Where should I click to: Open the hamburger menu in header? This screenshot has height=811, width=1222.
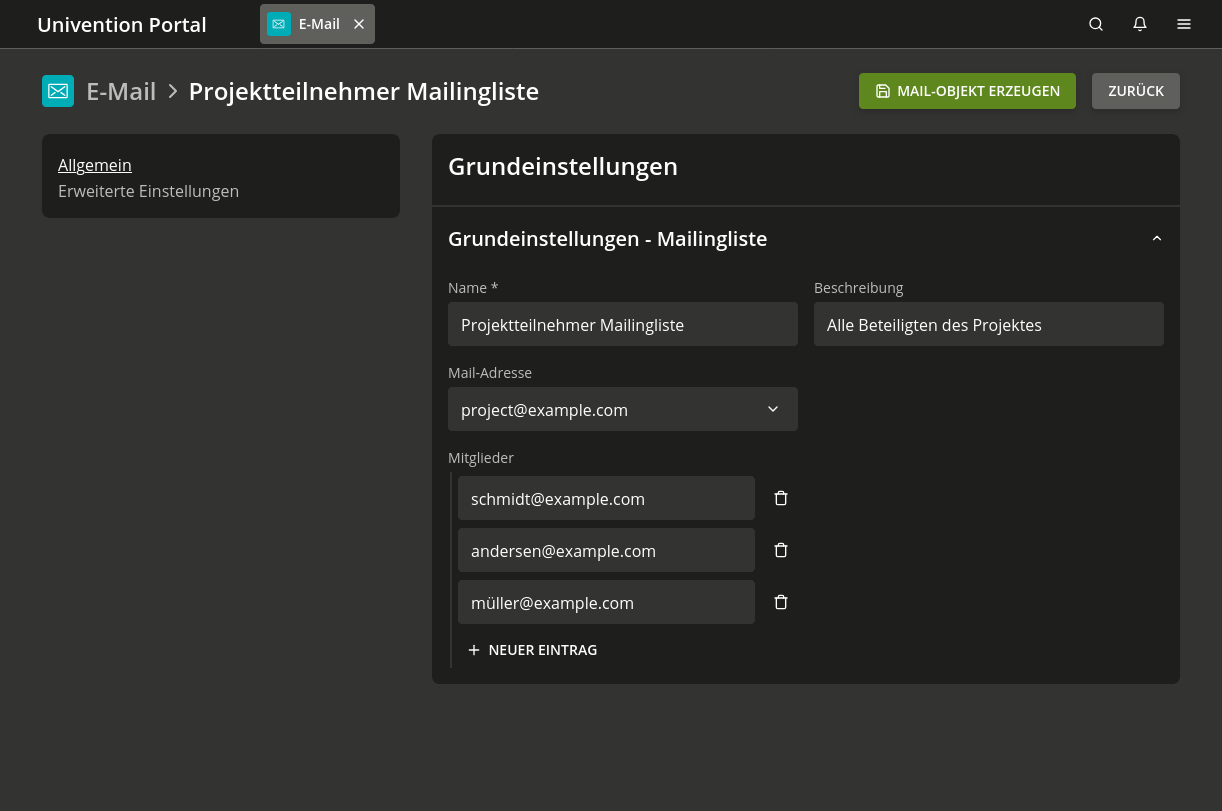tap(1184, 24)
